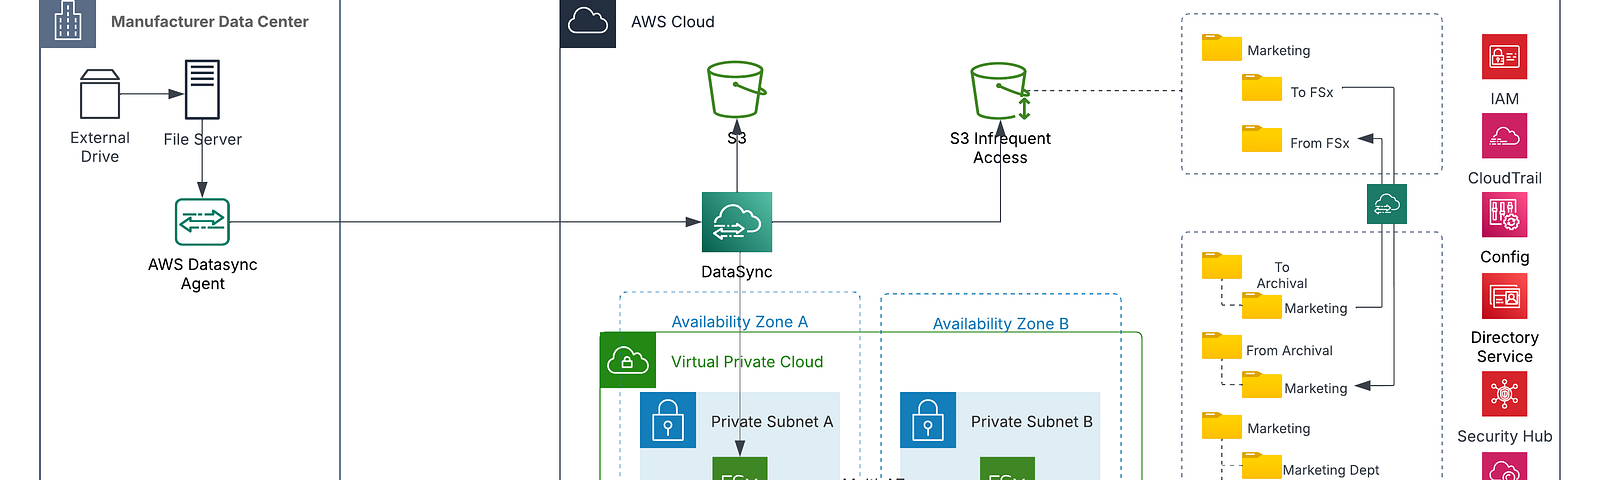This screenshot has height=480, width=1600.
Task: Click the AWS Cloud icon
Action: [x=588, y=22]
